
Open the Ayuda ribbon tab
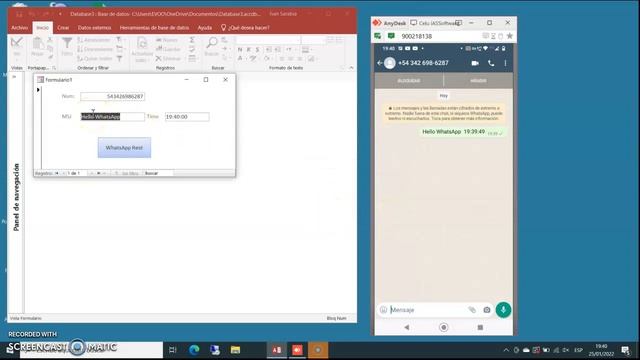click(x=204, y=28)
